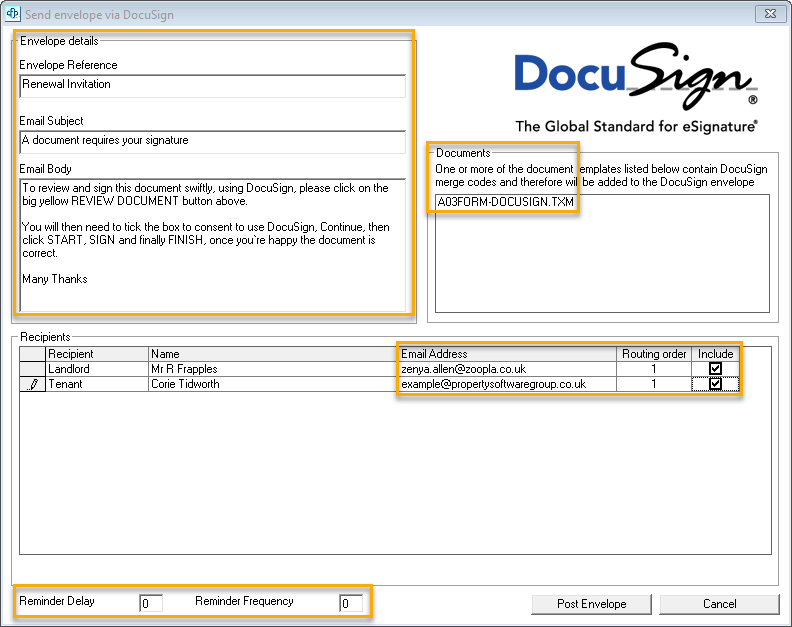
Task: Click the Tenant routing order value
Action: 654,384
